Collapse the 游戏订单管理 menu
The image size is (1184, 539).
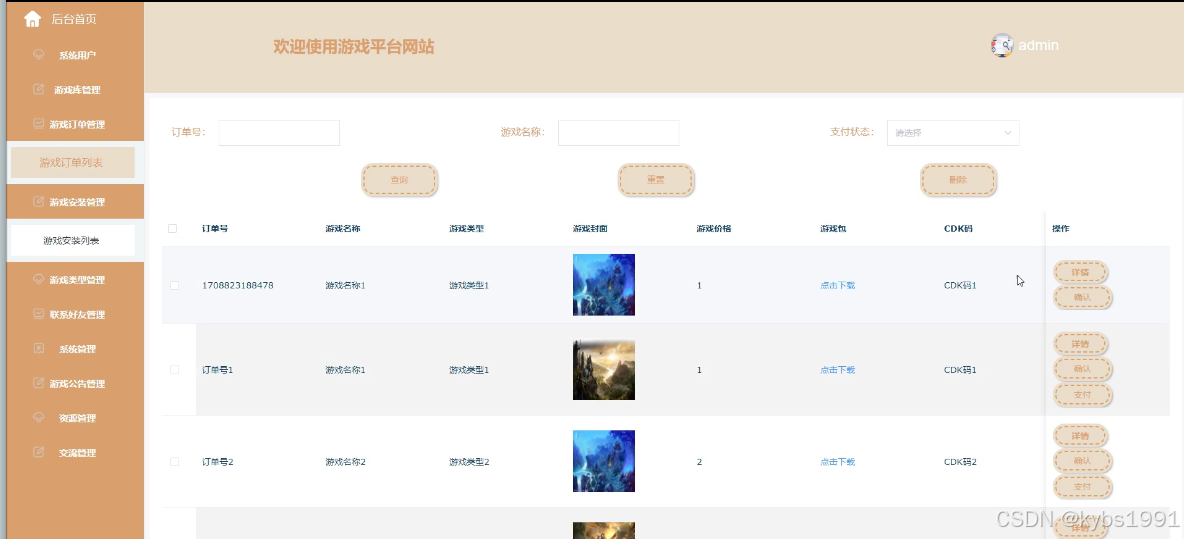click(x=75, y=124)
